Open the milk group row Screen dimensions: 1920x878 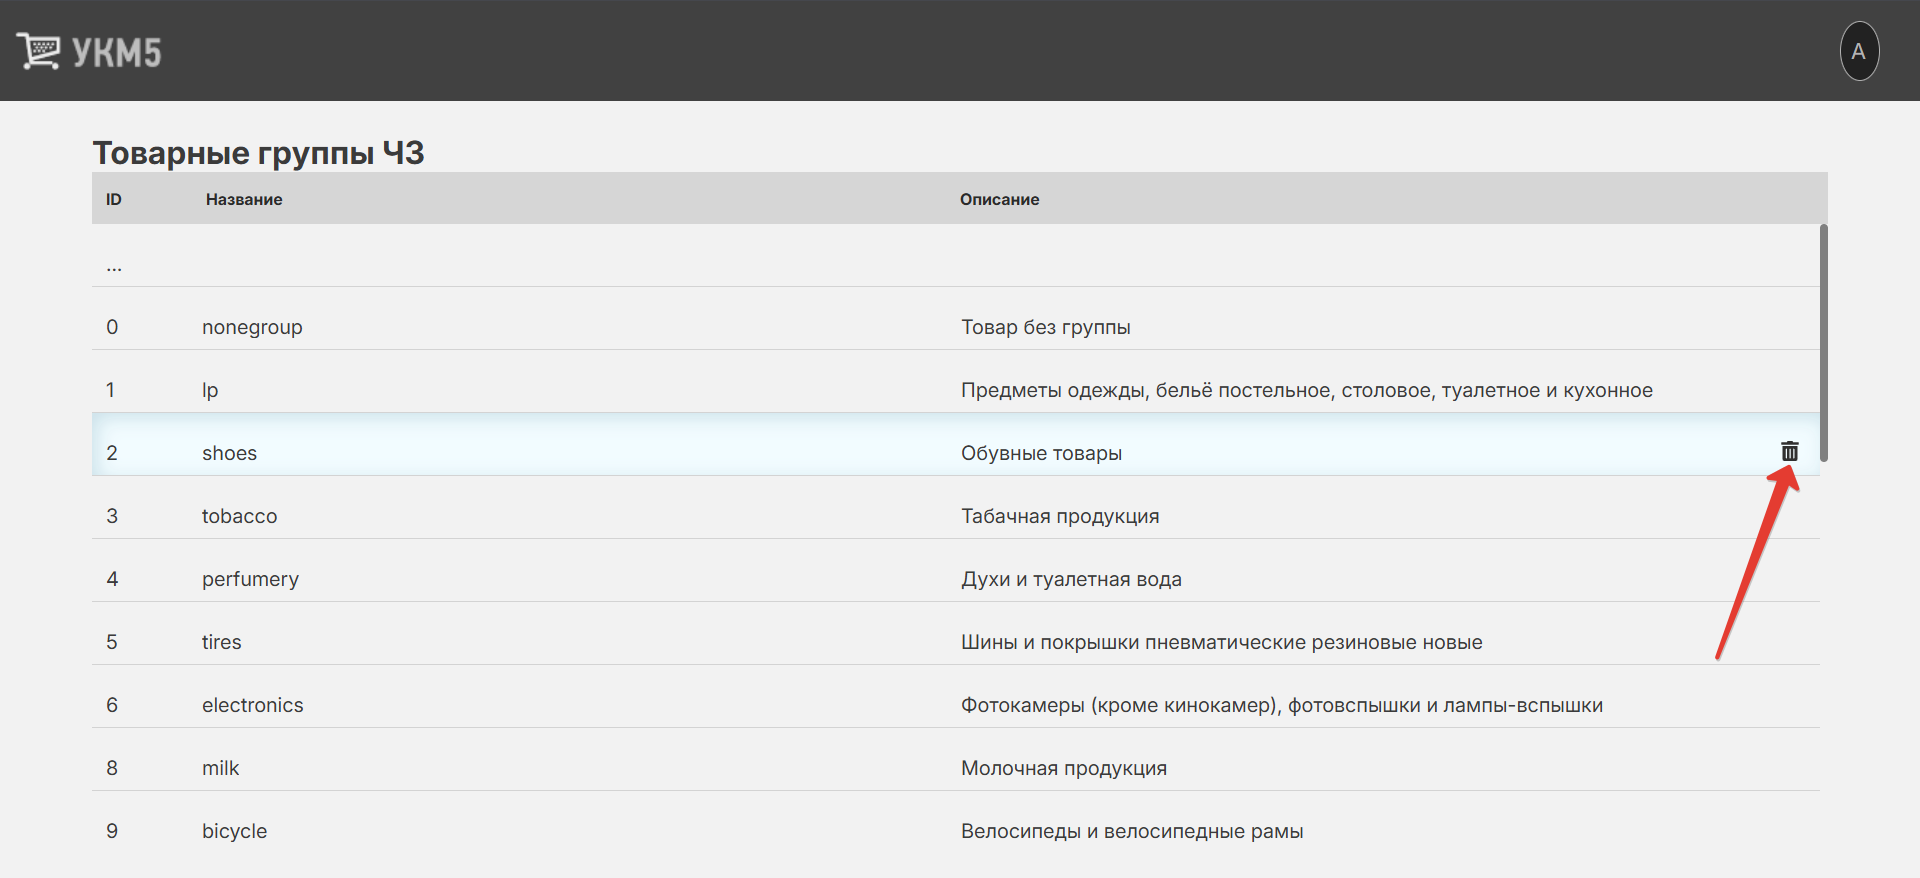click(x=220, y=768)
